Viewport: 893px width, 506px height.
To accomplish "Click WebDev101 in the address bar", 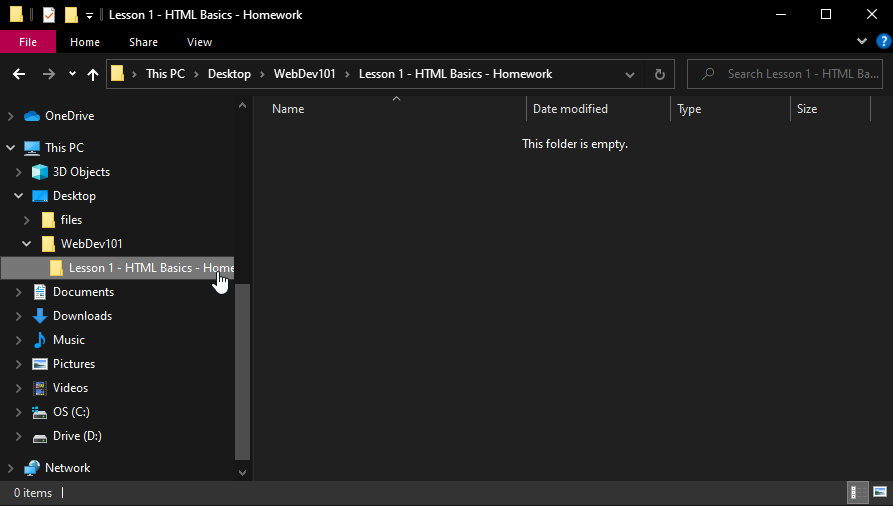I will [305, 74].
